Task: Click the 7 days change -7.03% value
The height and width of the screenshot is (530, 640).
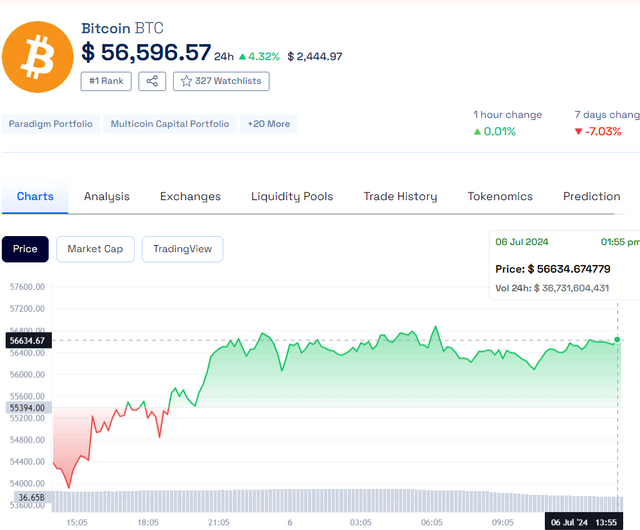Action: point(598,131)
